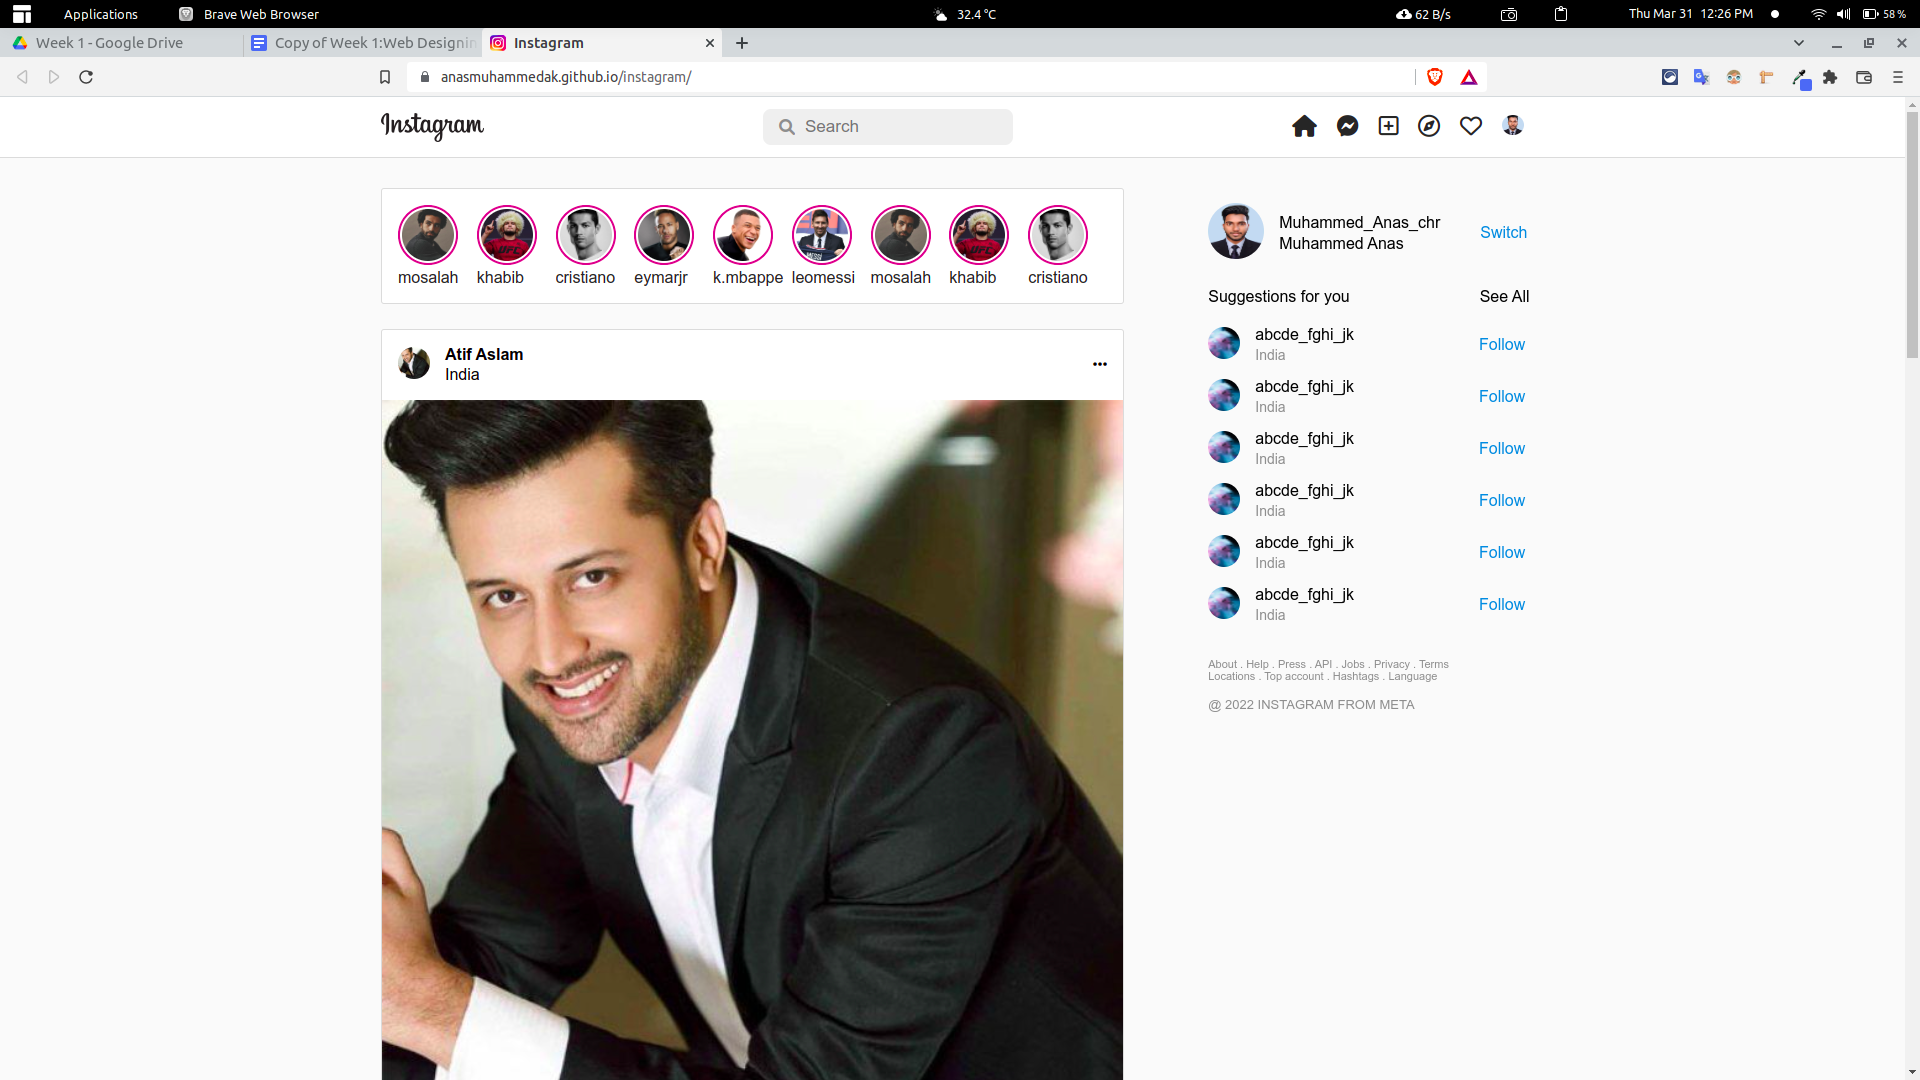Expand the tab search chevron
The image size is (1920, 1080).
click(1799, 43)
